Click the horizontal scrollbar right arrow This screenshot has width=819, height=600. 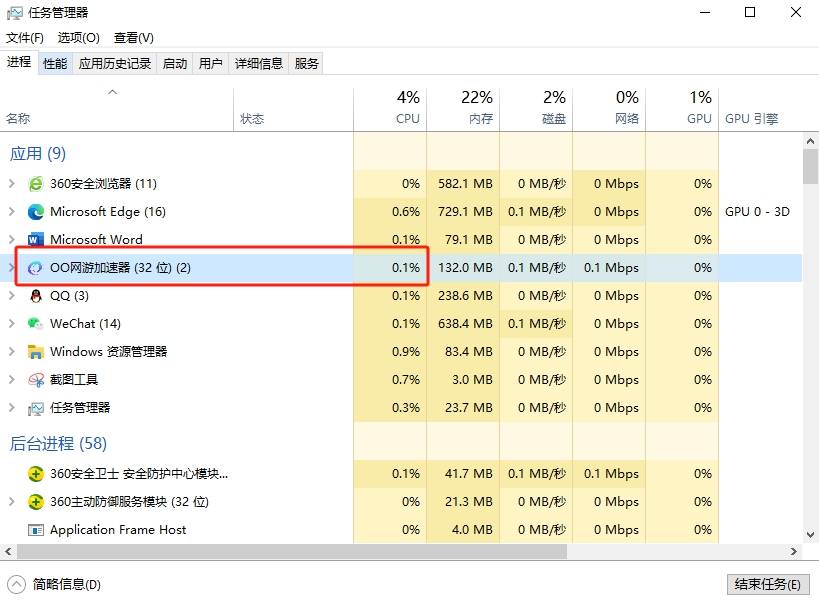tap(794, 551)
